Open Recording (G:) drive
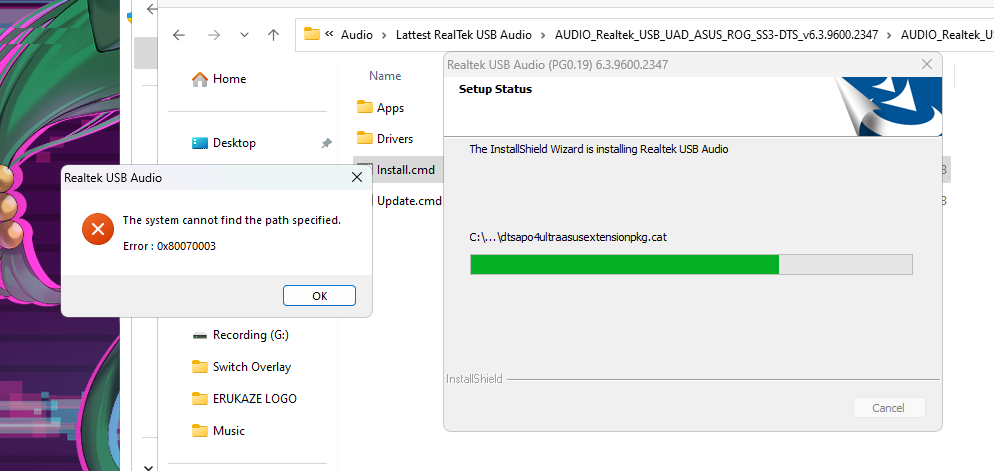The image size is (994, 471). coord(250,335)
